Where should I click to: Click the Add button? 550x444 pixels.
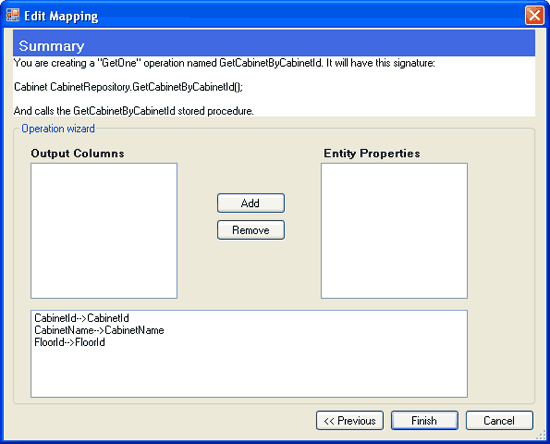point(250,203)
